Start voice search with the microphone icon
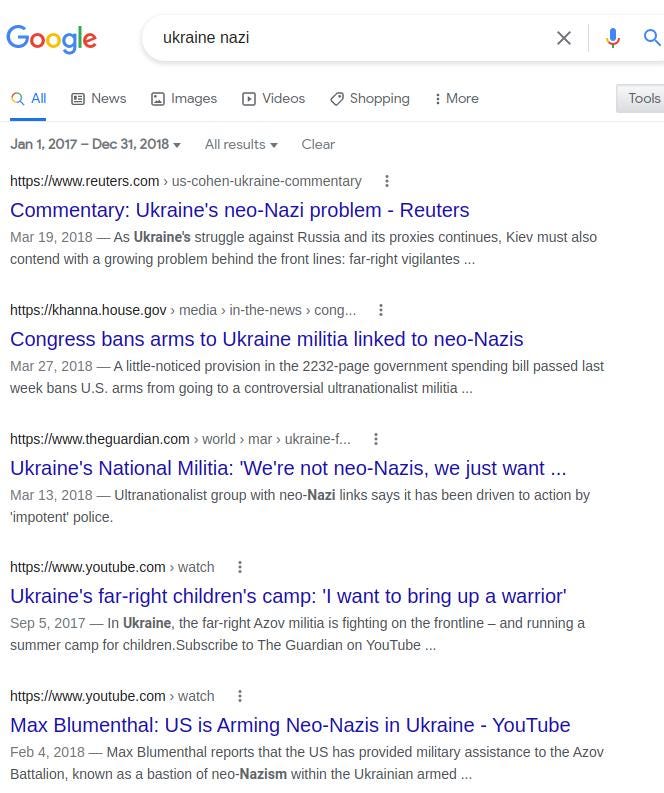 [x=612, y=38]
